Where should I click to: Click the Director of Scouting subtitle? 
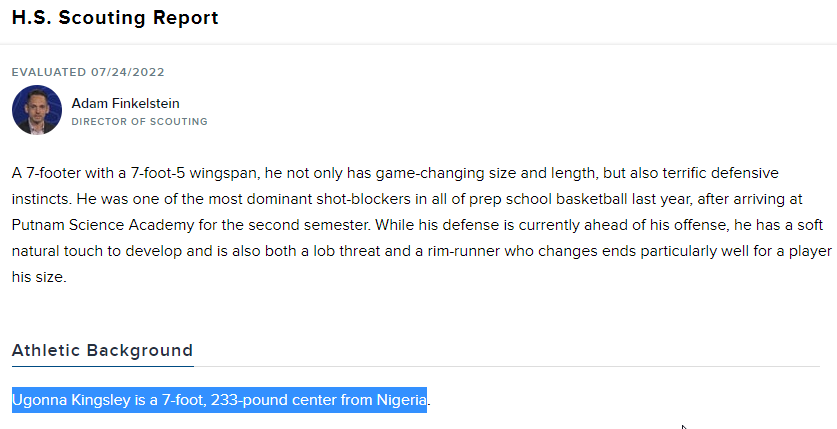click(x=139, y=122)
